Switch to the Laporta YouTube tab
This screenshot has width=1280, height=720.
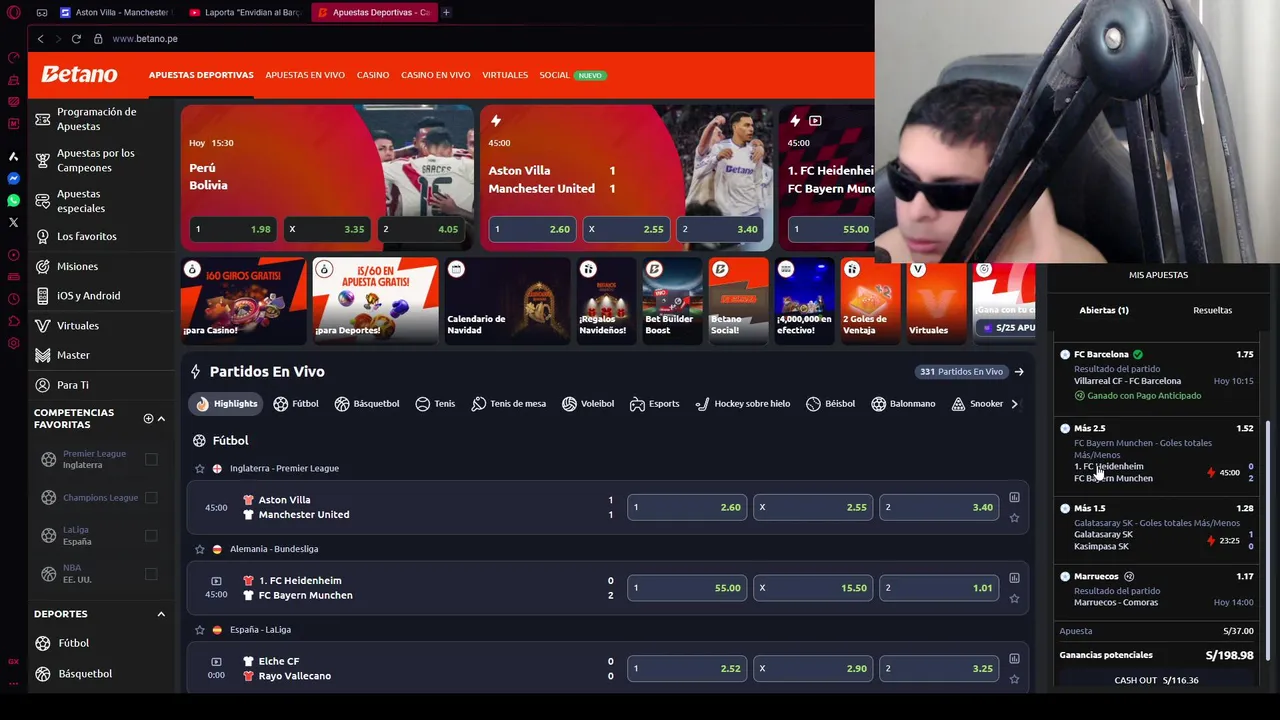point(245,12)
